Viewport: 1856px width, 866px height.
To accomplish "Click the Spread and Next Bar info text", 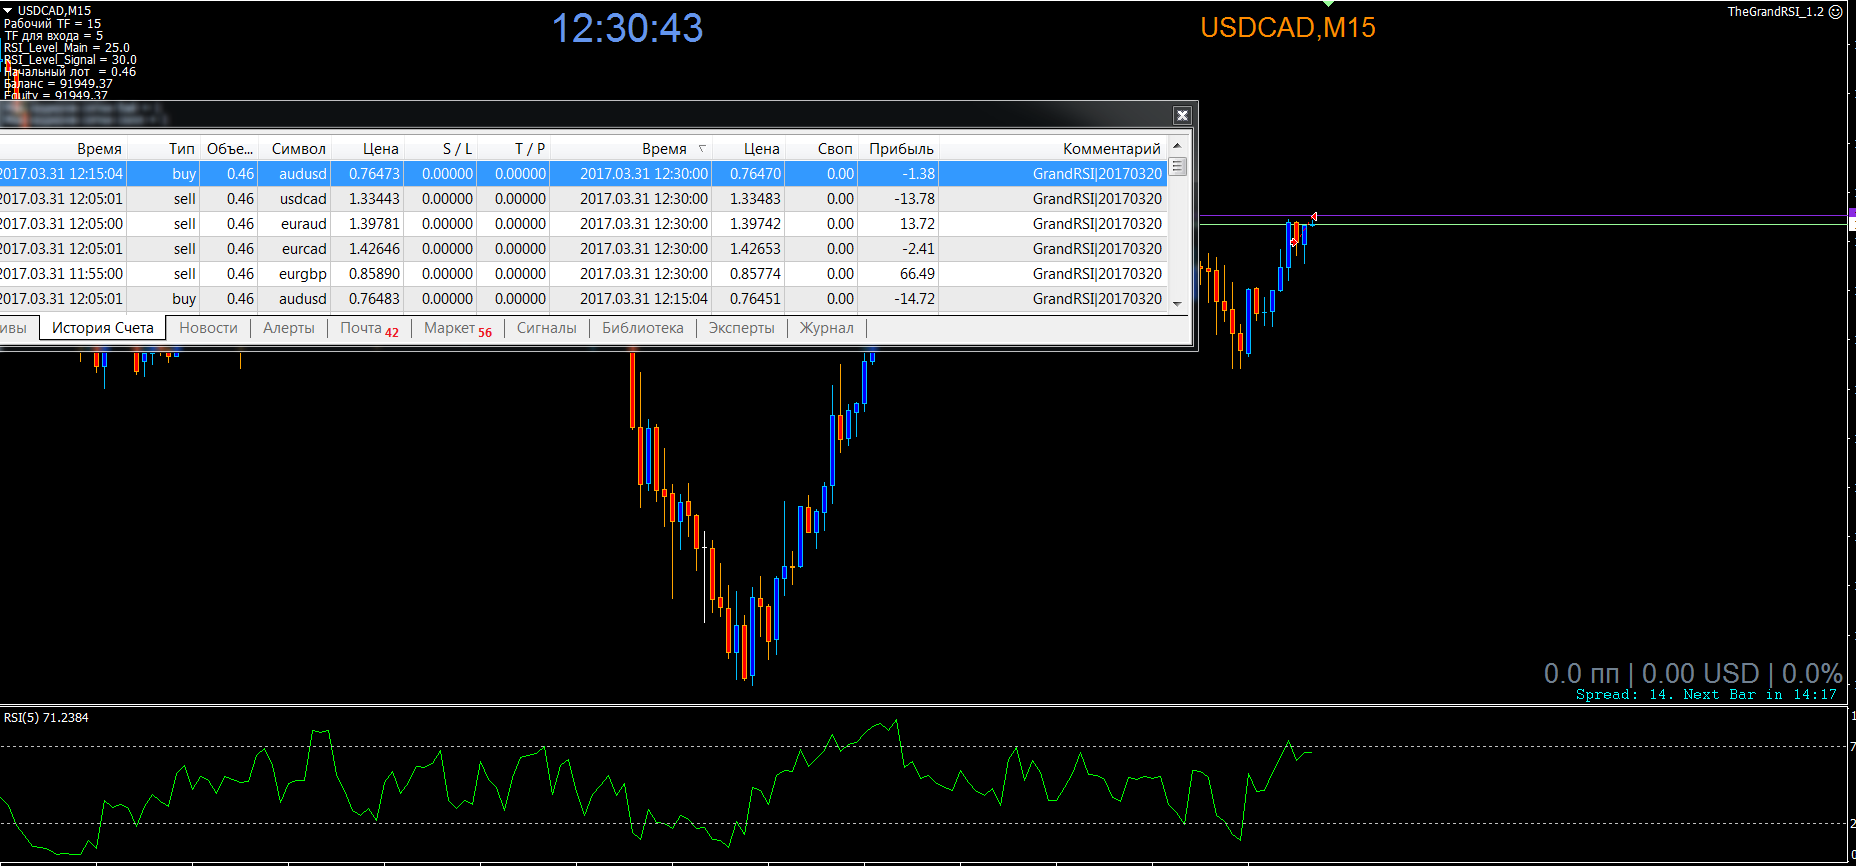I will point(1706,694).
